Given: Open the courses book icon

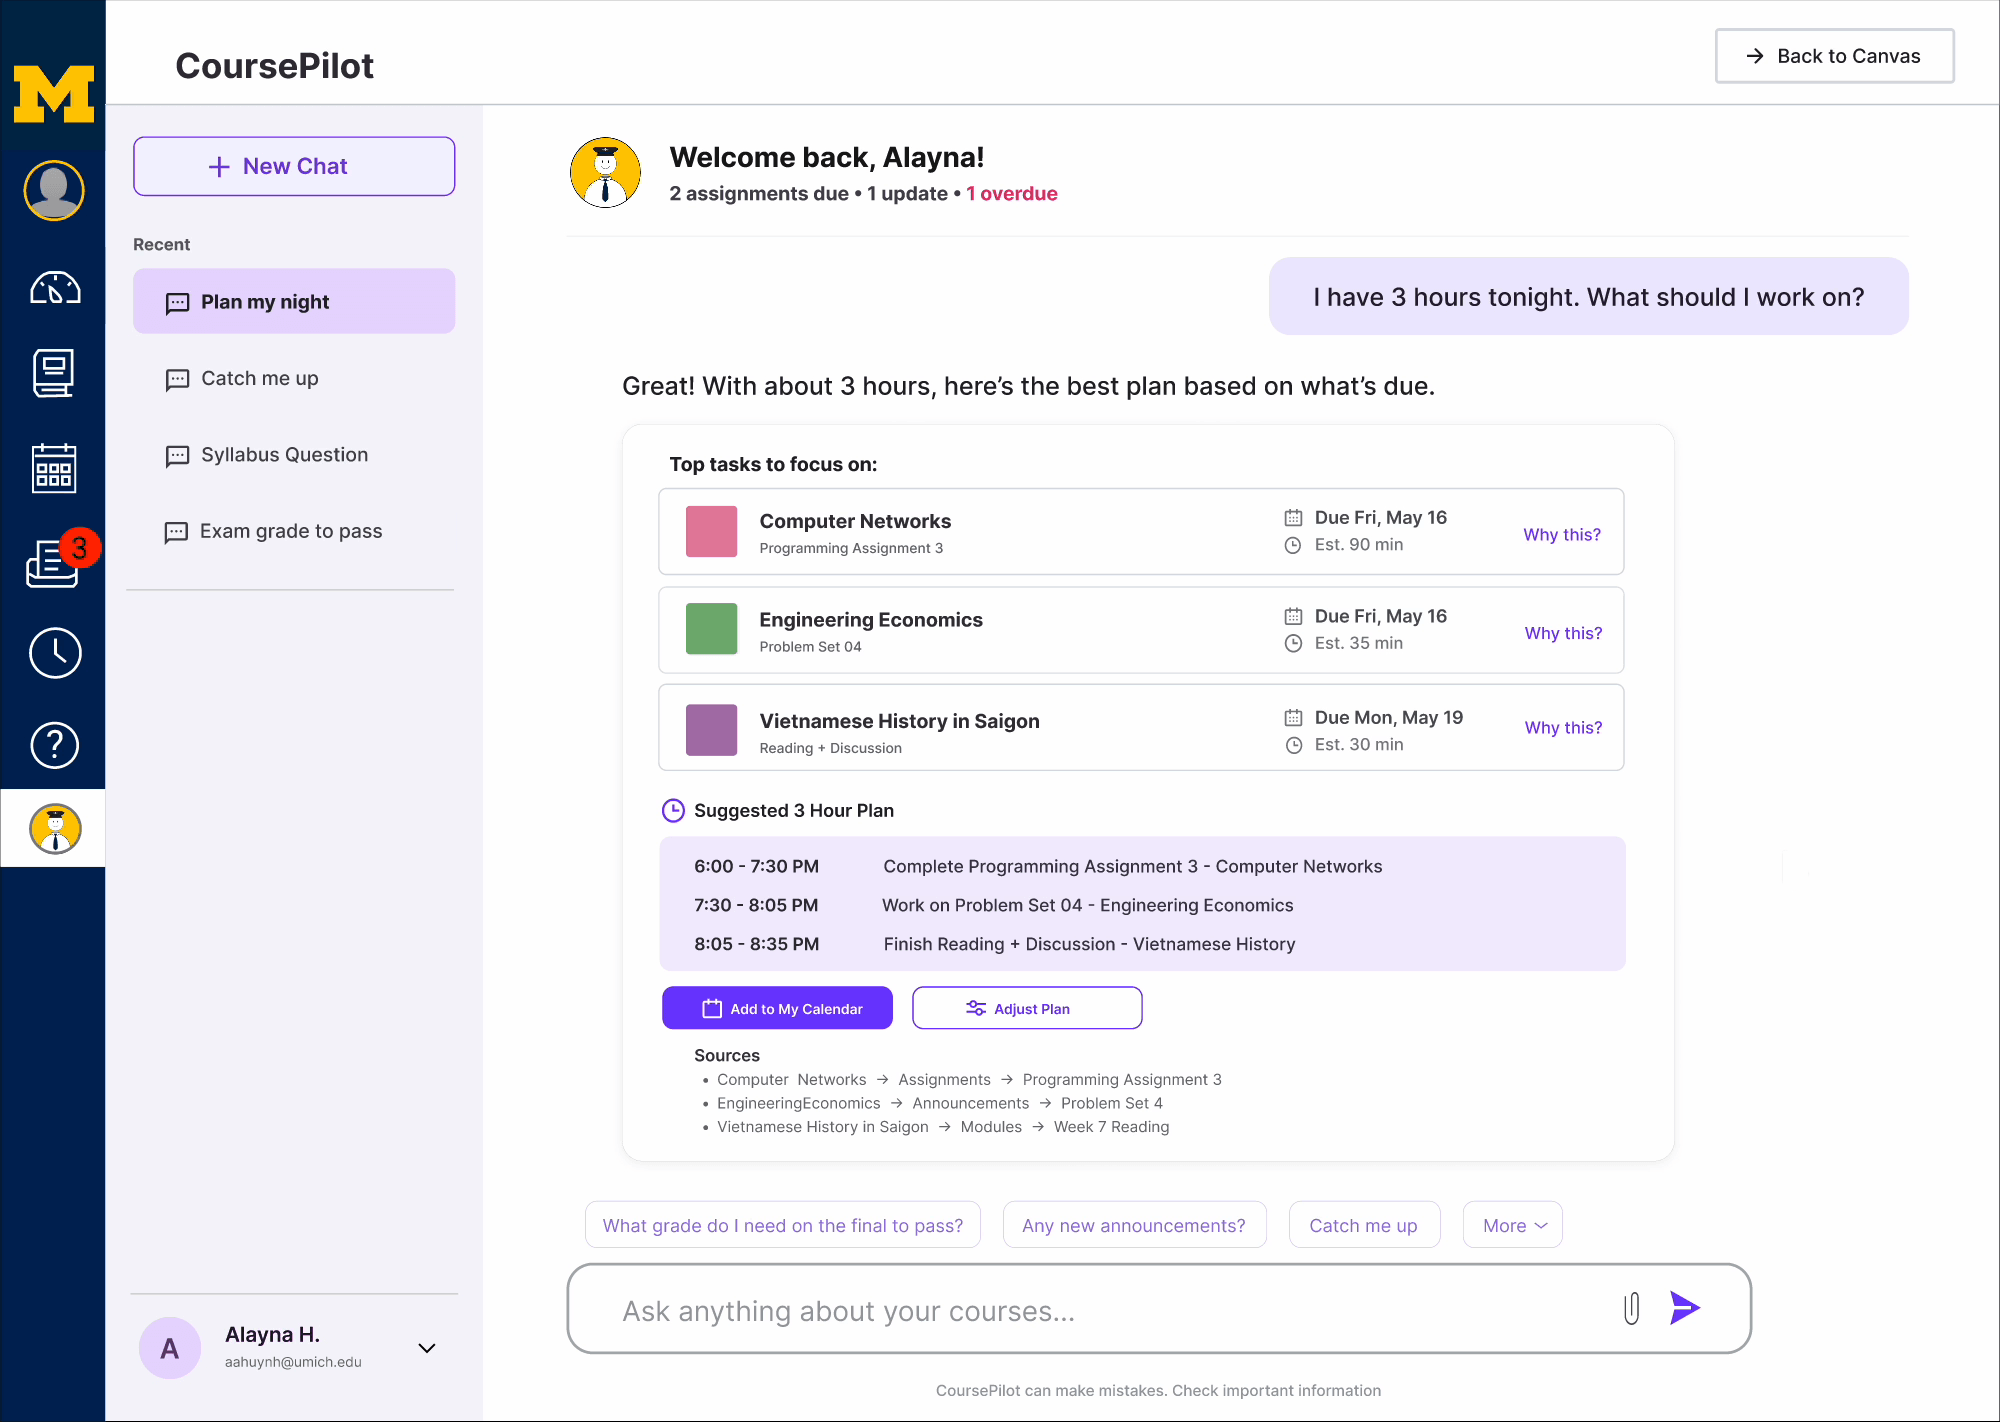Looking at the screenshot, I should coord(54,373).
